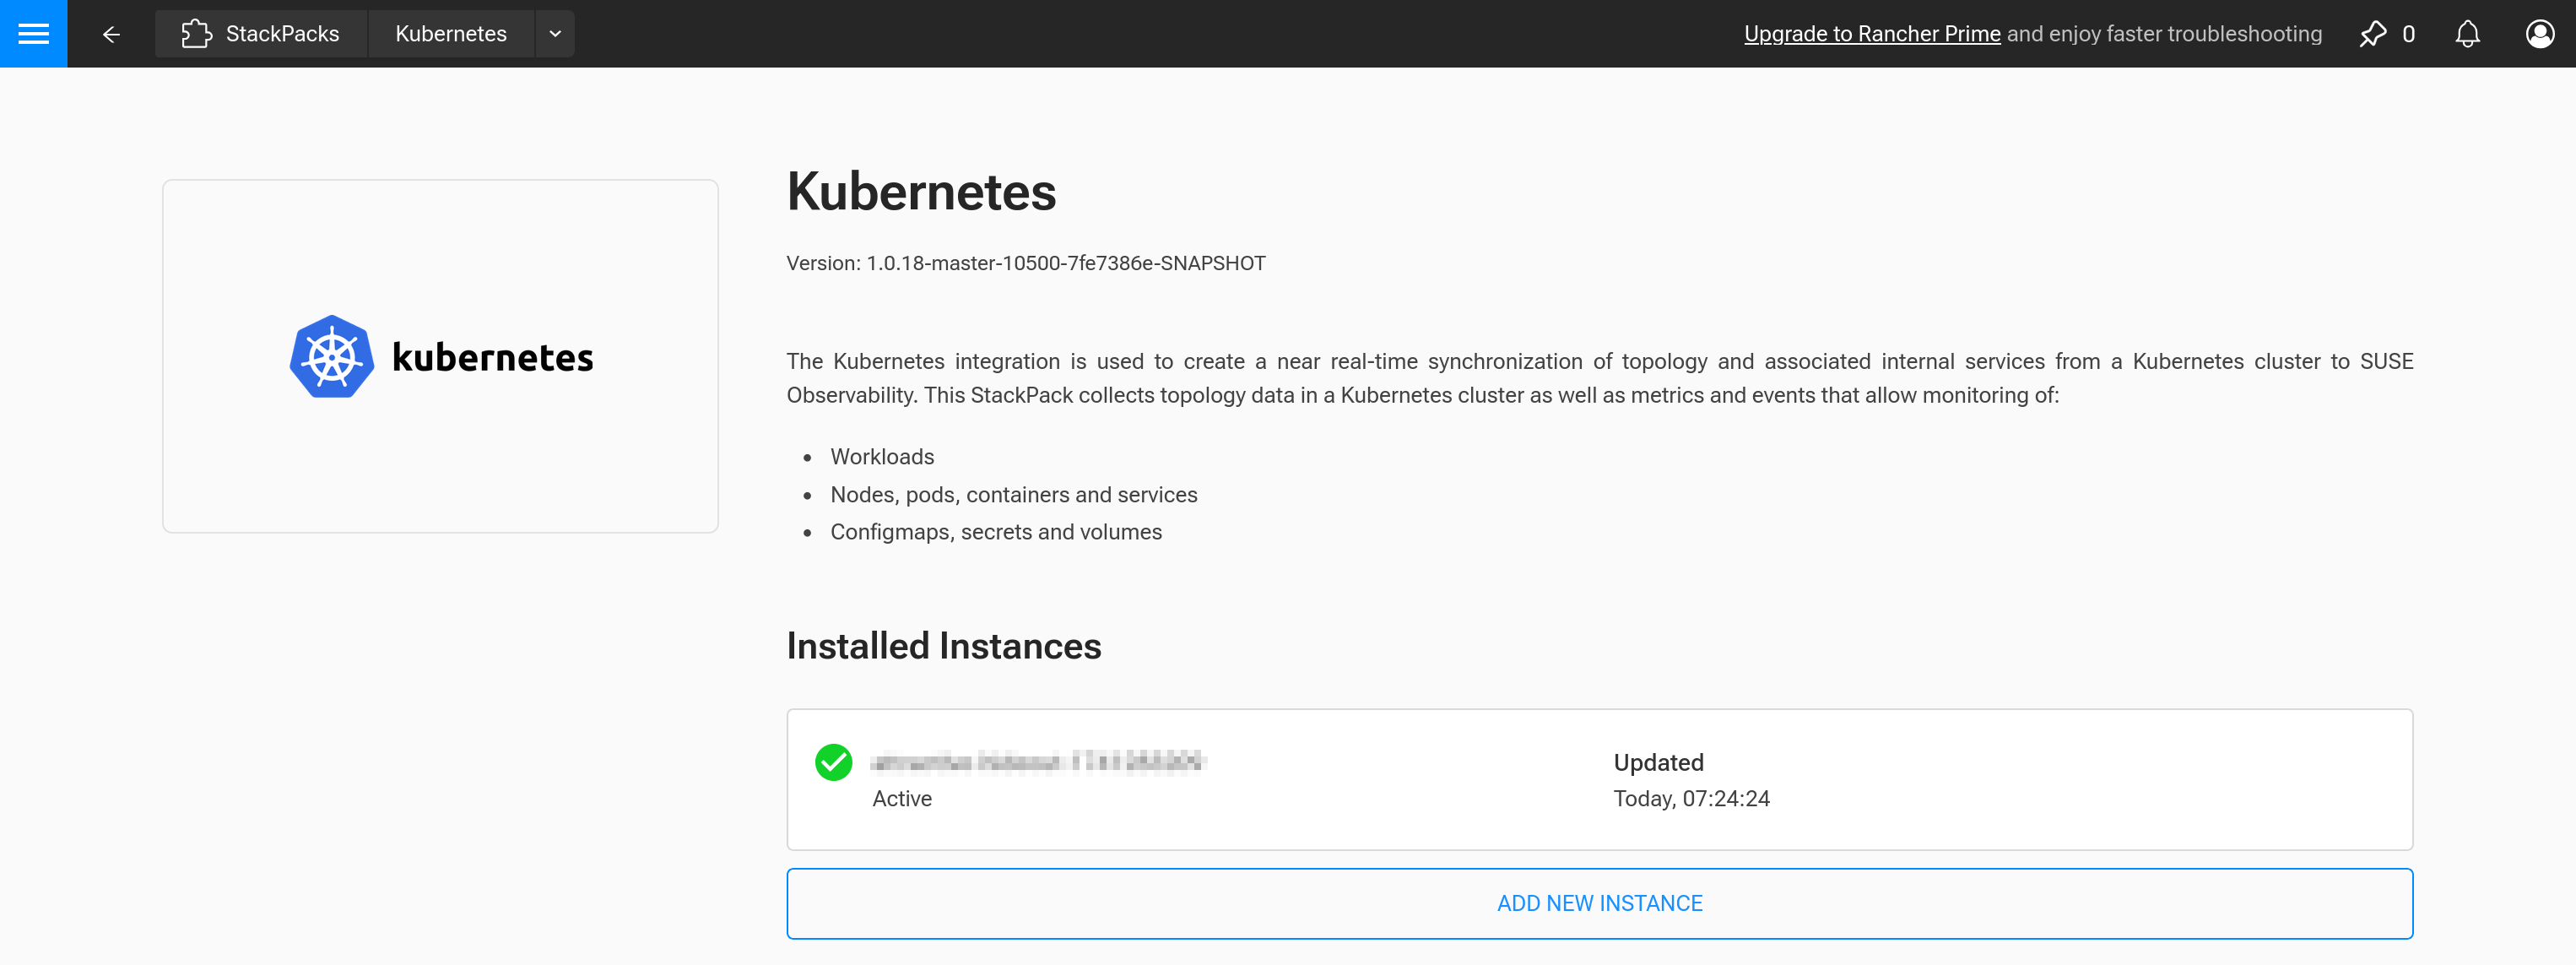
Task: Open the hamburger navigation menu
Action: coord(33,33)
